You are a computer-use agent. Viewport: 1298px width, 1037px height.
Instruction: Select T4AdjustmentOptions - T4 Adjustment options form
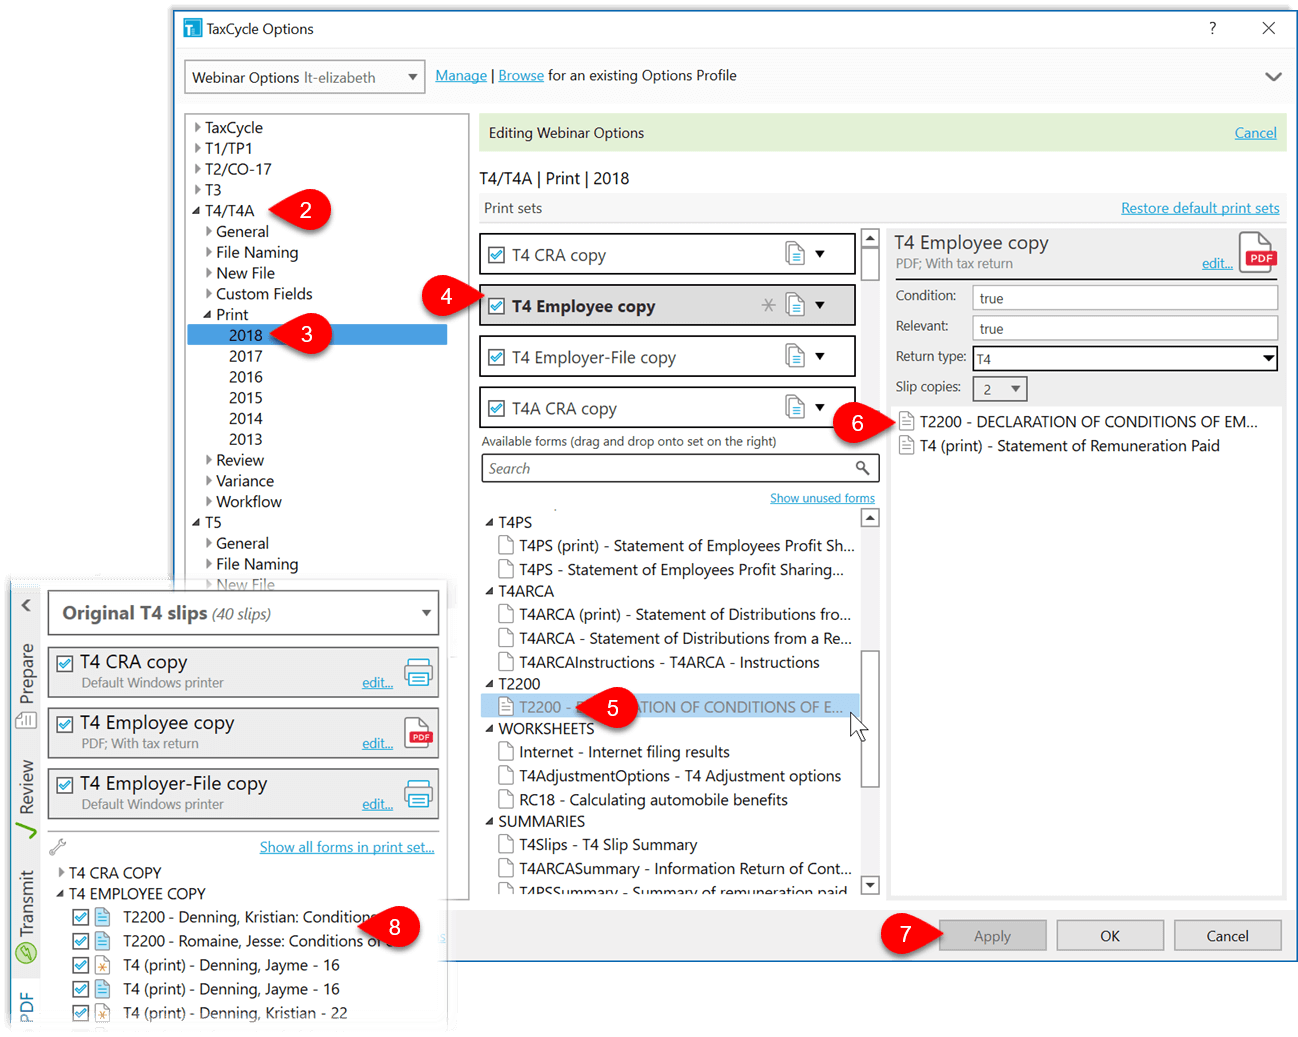coord(680,776)
